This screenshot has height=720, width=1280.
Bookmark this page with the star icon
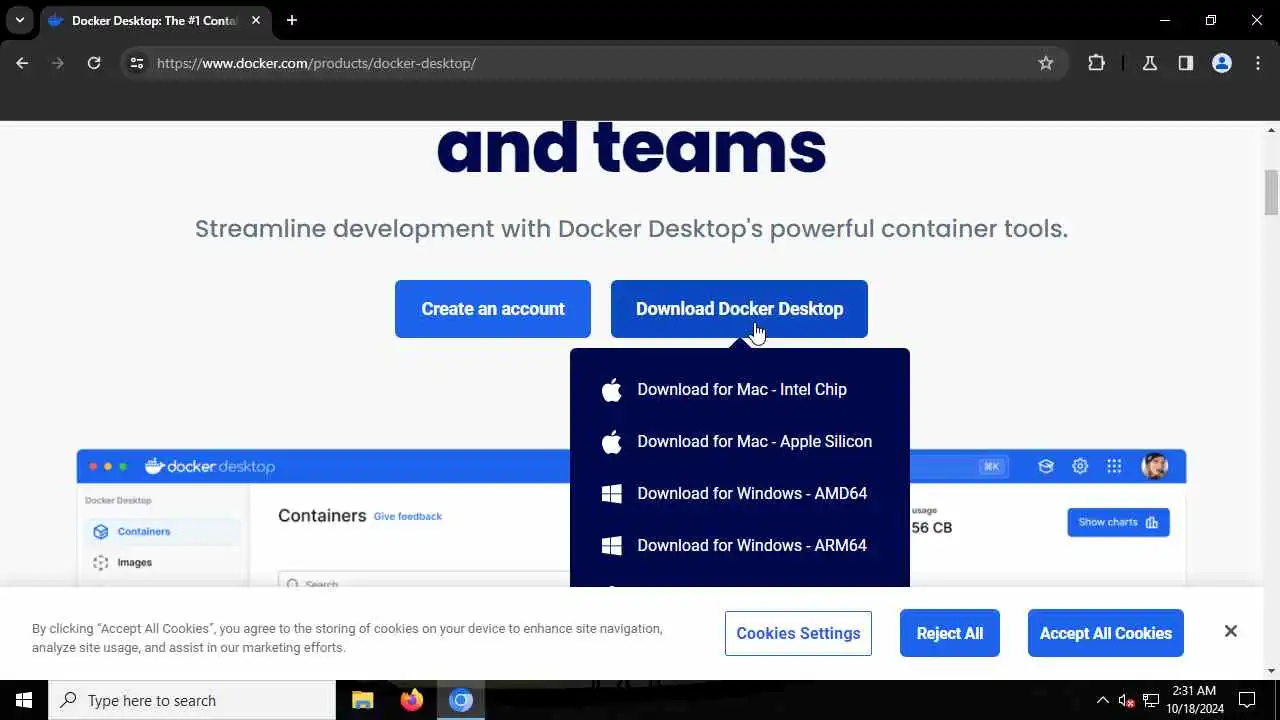(1046, 63)
